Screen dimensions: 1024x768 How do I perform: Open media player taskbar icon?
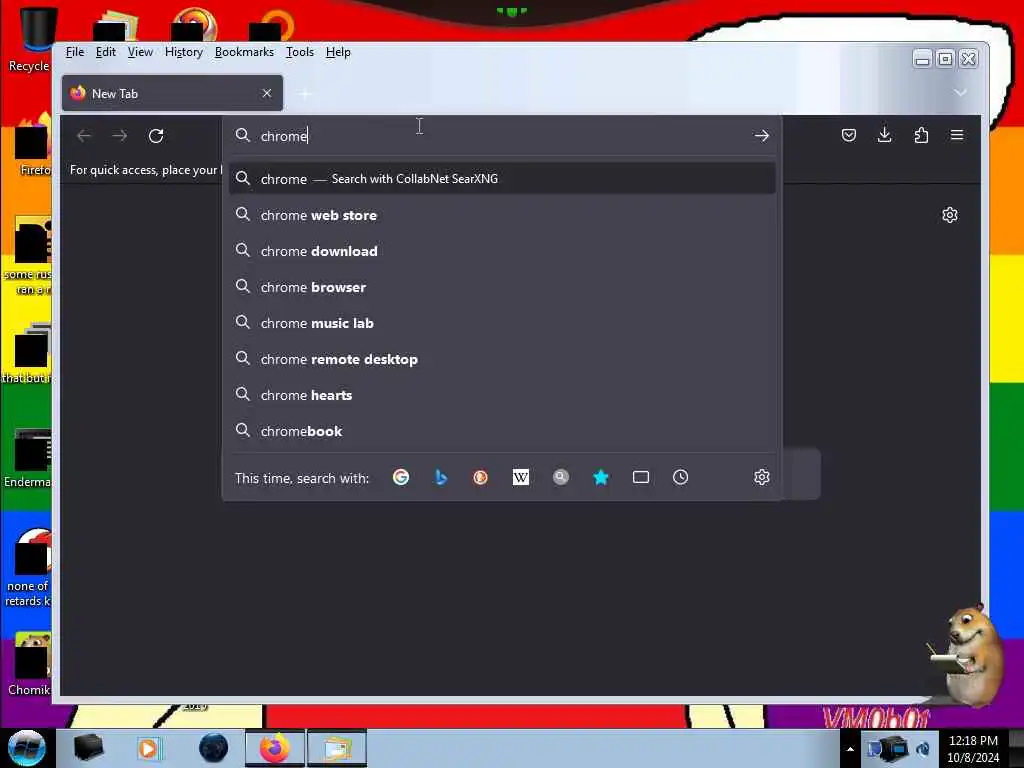[148, 748]
